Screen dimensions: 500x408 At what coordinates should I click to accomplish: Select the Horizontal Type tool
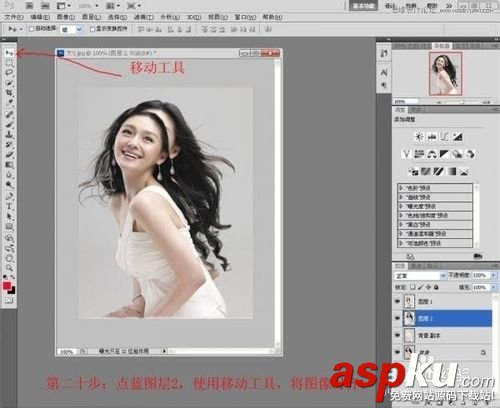(x=9, y=206)
